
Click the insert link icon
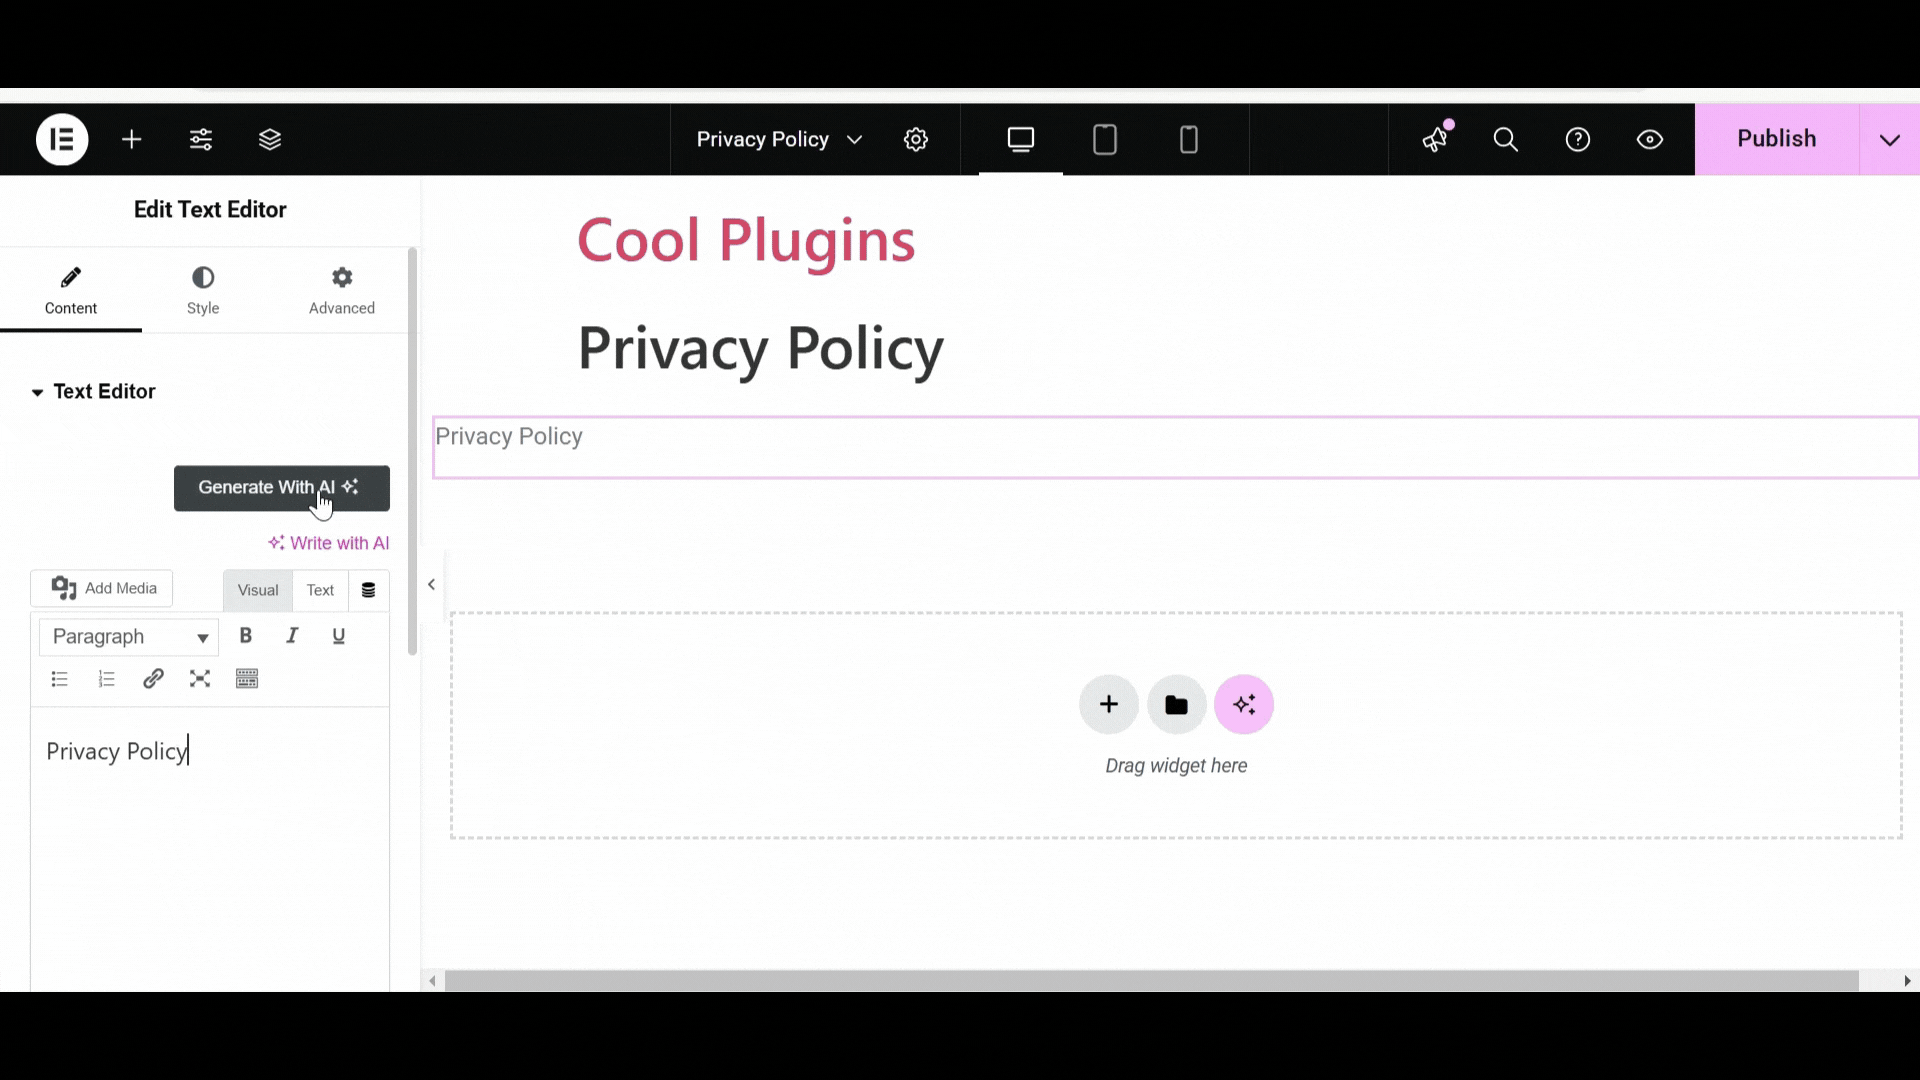coord(153,680)
